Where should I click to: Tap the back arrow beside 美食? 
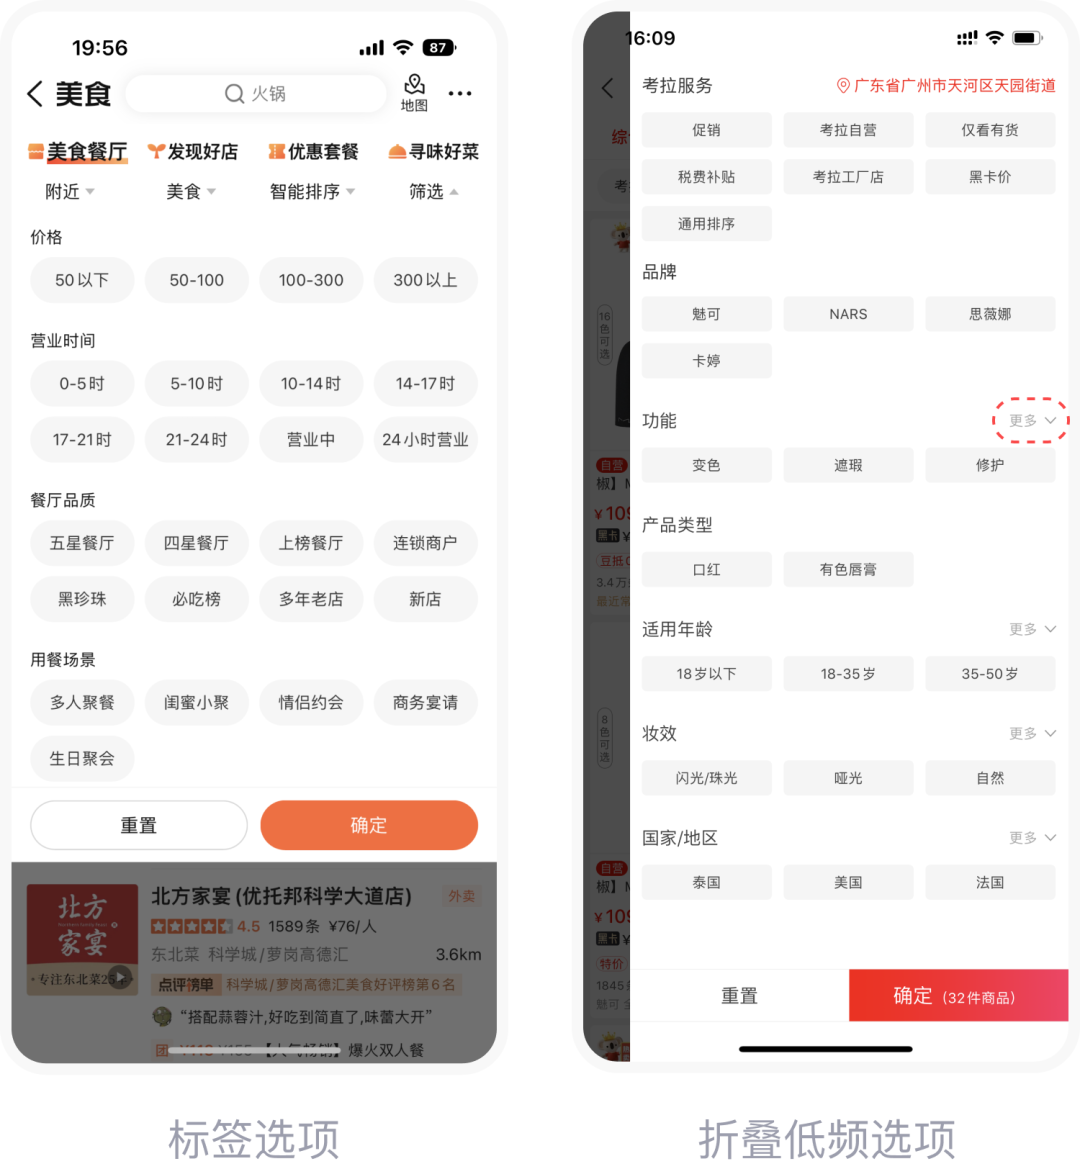coord(35,94)
